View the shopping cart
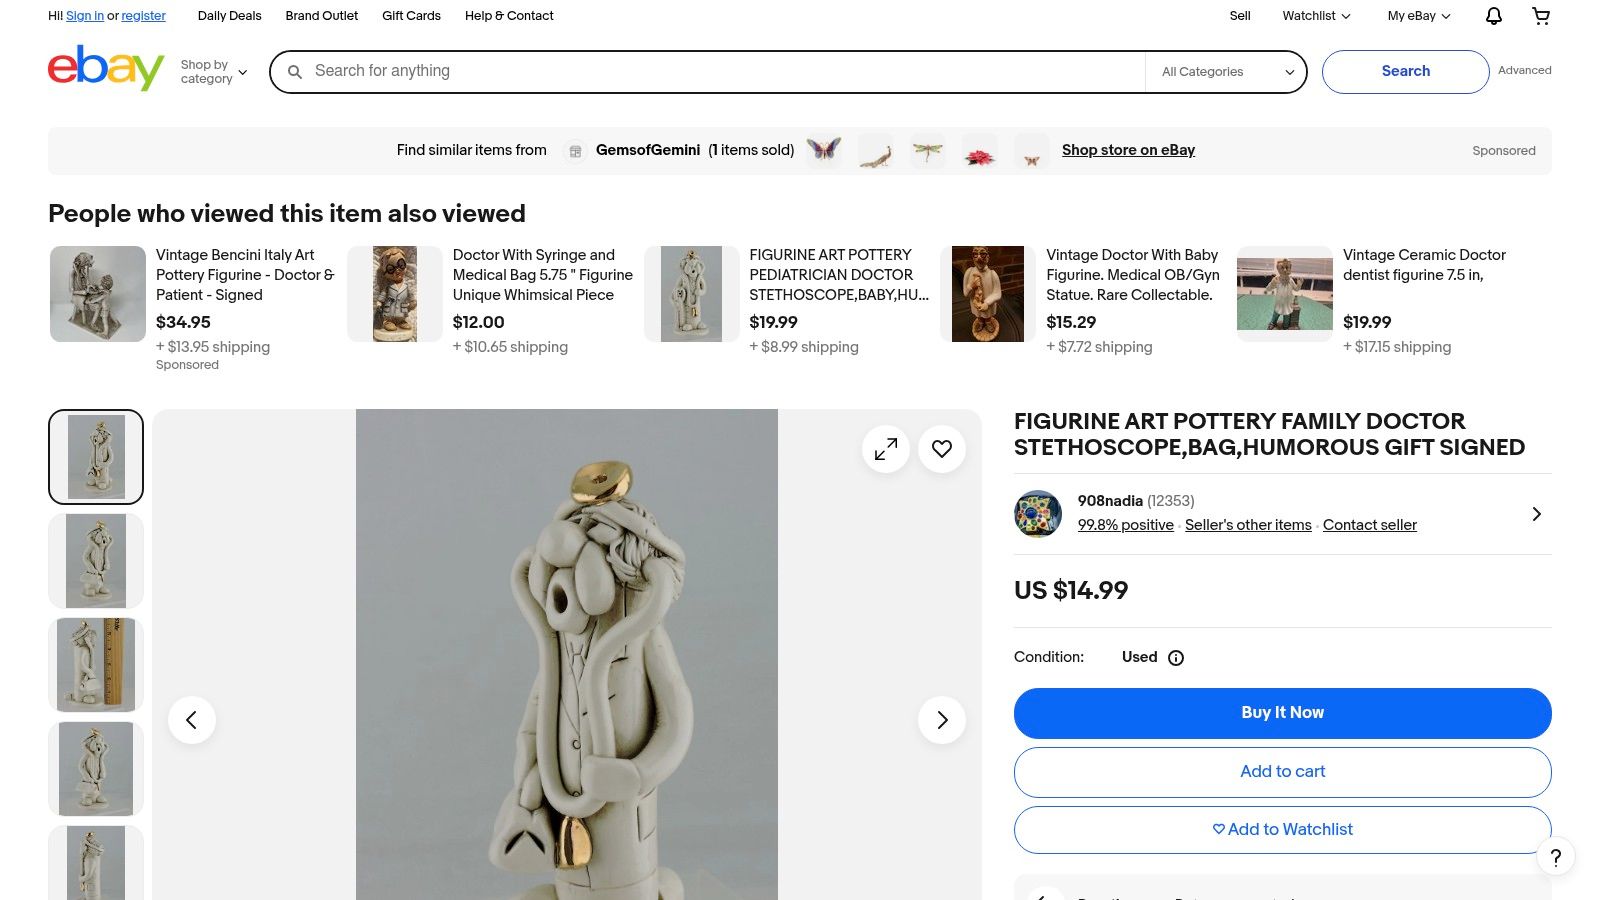Viewport: 1600px width, 900px height. click(1541, 16)
